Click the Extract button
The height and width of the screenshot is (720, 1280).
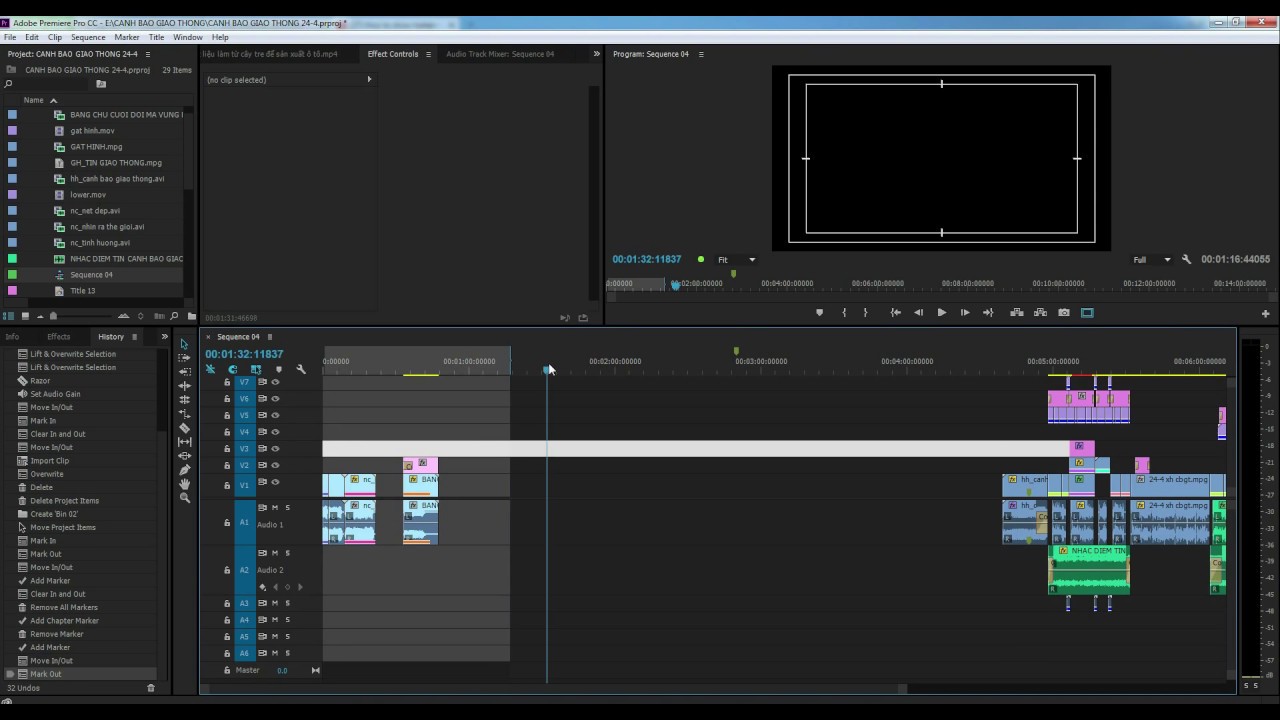[1040, 313]
